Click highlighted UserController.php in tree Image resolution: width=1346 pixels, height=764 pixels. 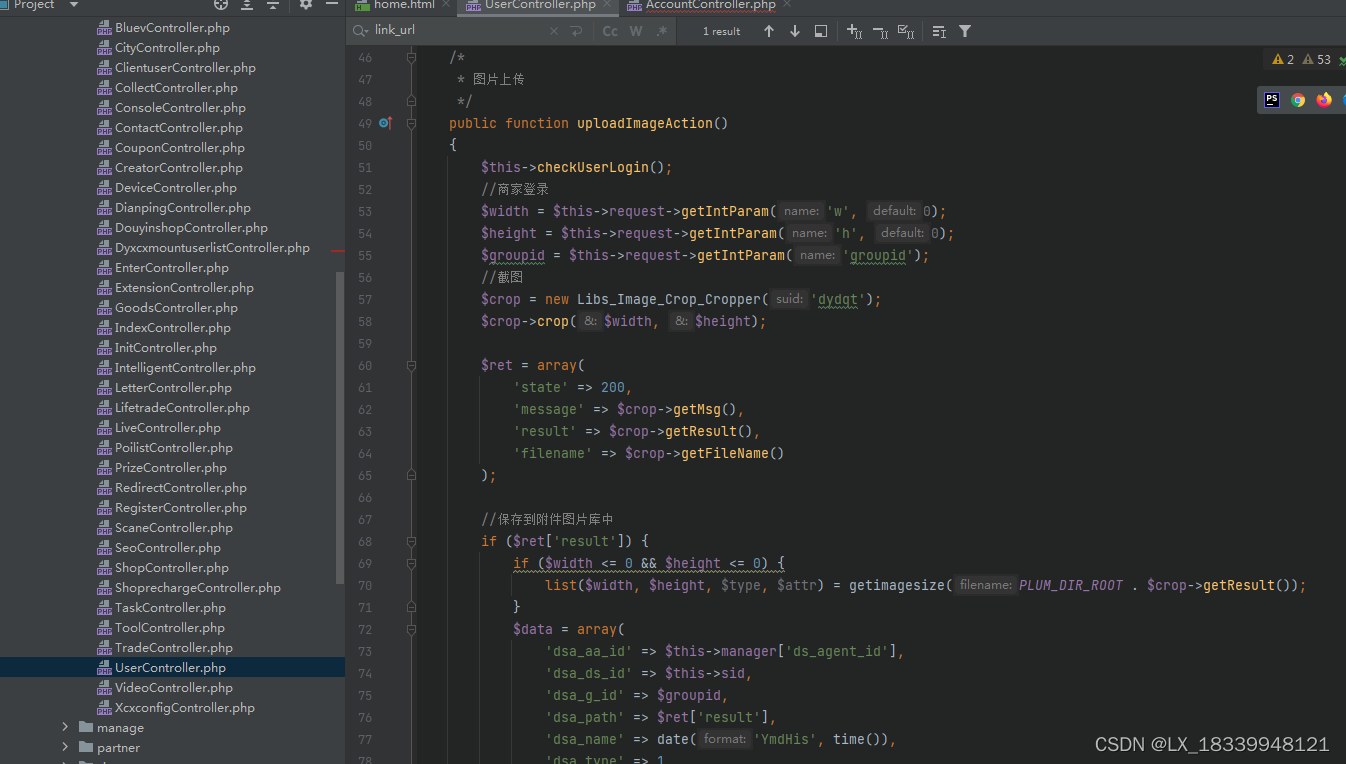[x=170, y=667]
